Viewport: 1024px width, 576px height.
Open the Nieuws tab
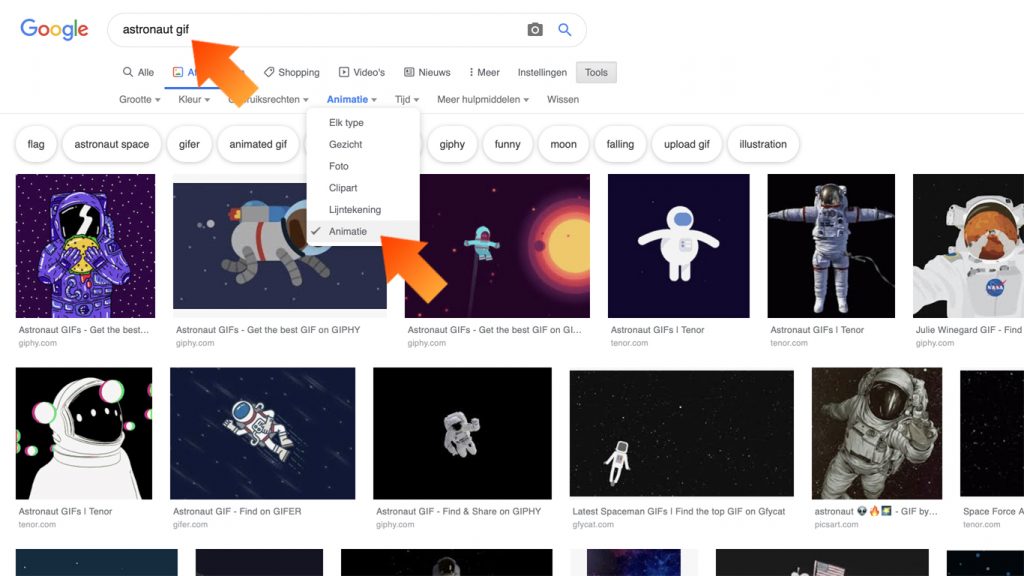427,72
